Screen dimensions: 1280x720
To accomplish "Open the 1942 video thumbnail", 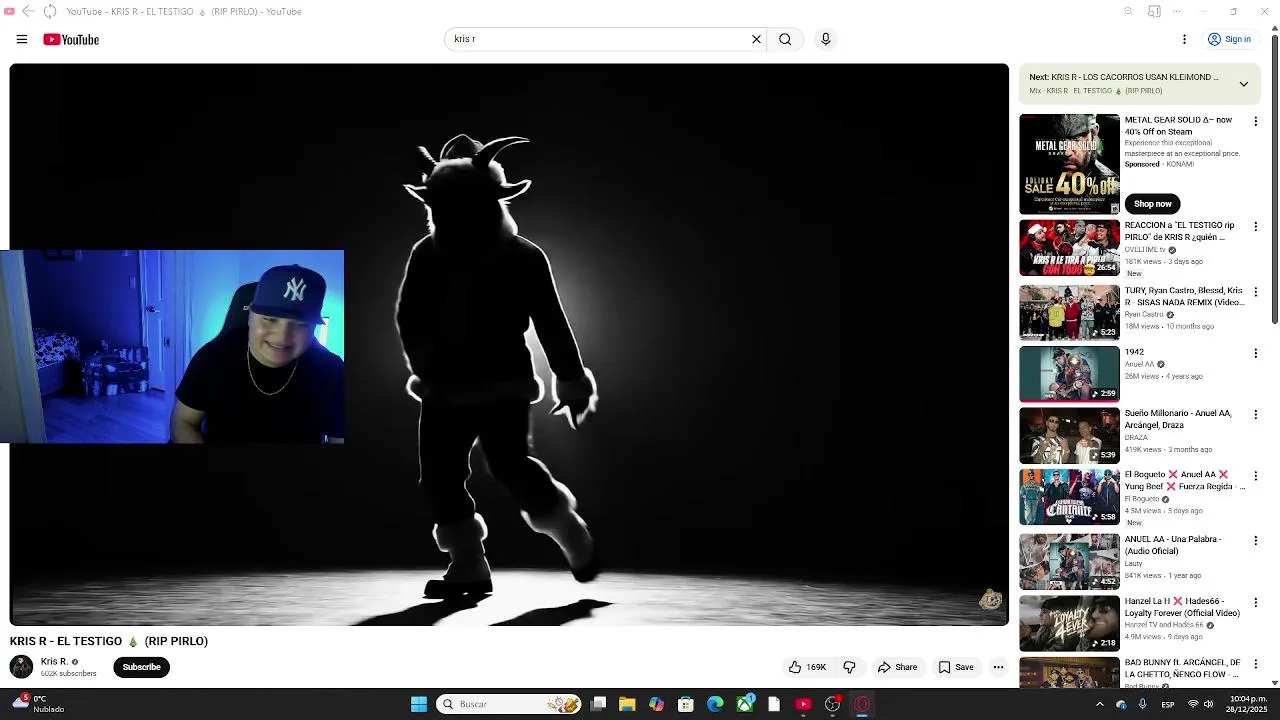I will pos(1069,373).
